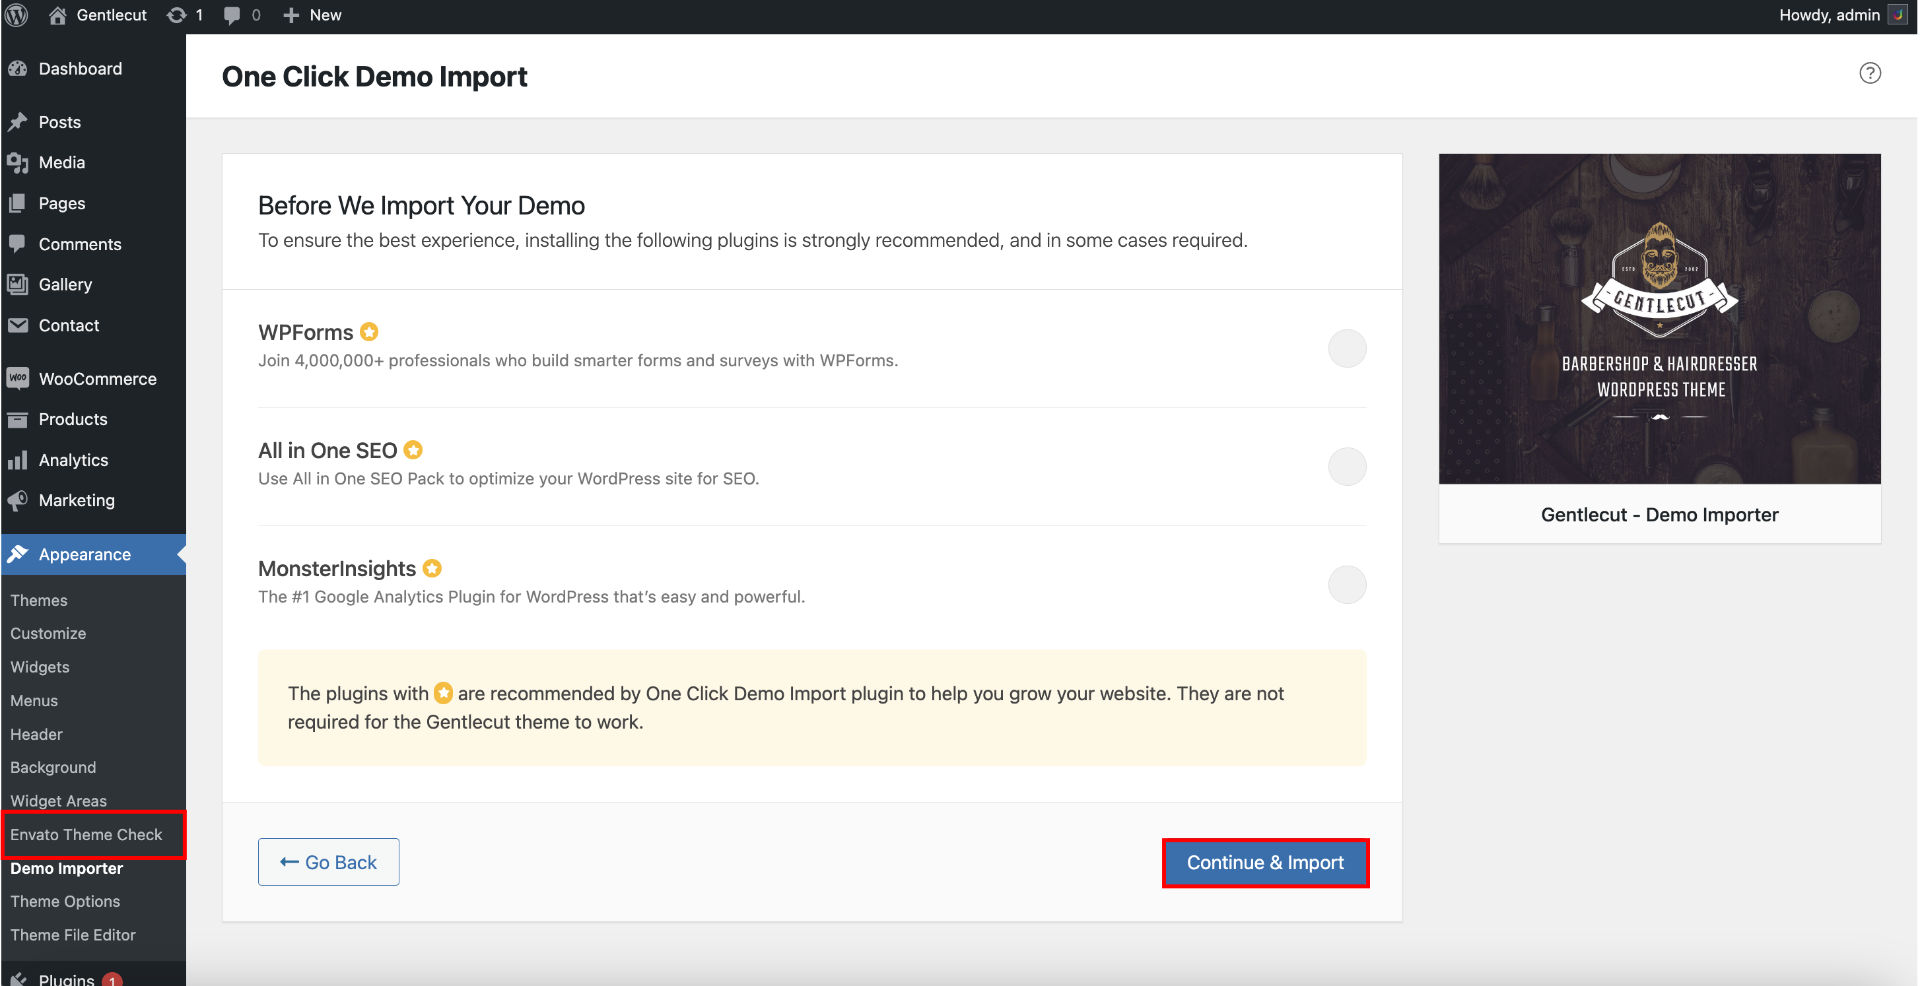Image resolution: width=1920 pixels, height=986 pixels.
Task: Open the comments bubble icon in admin bar
Action: point(232,15)
